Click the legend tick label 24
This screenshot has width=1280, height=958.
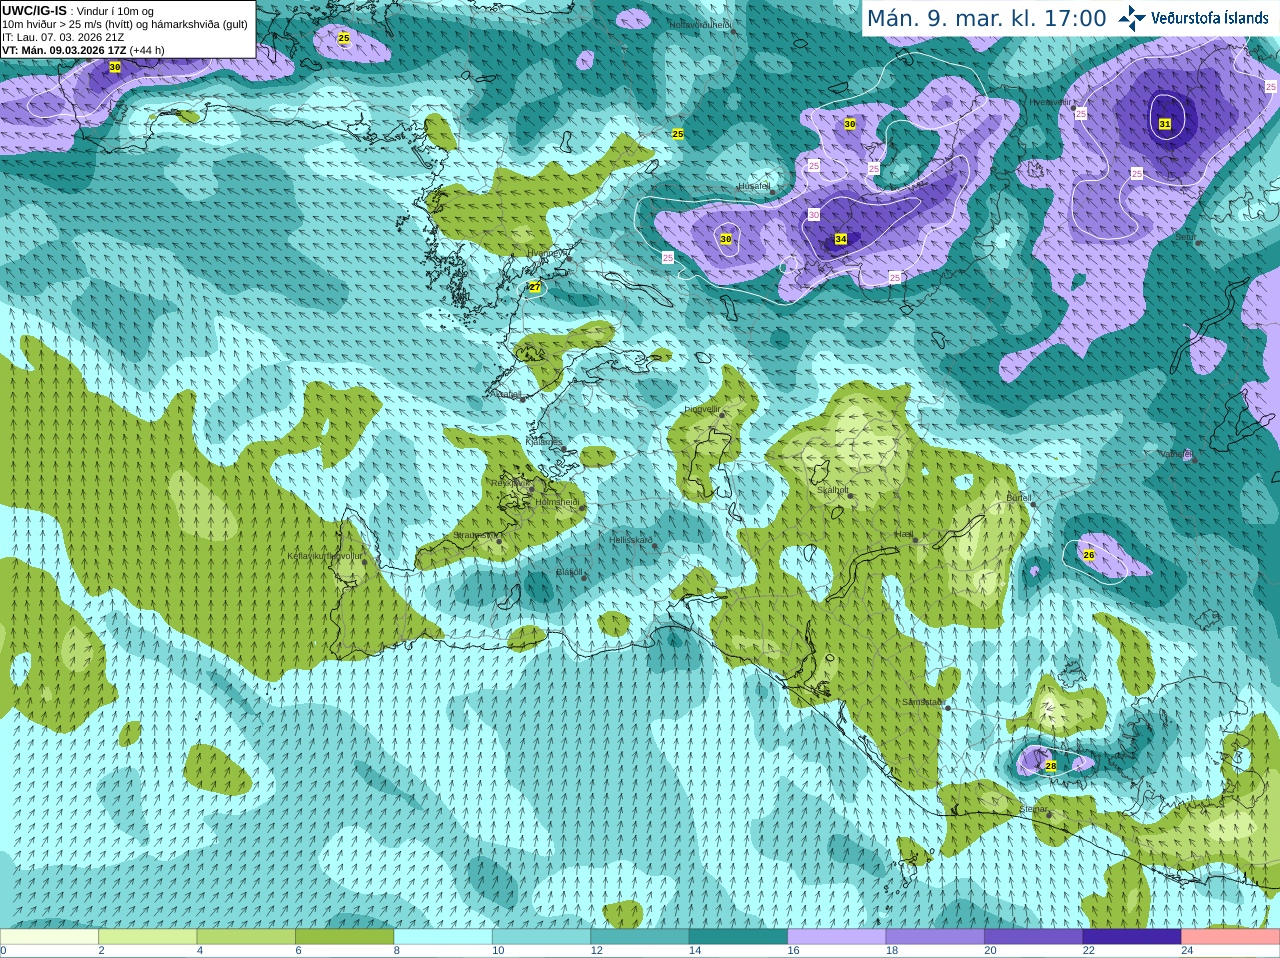point(1188,951)
